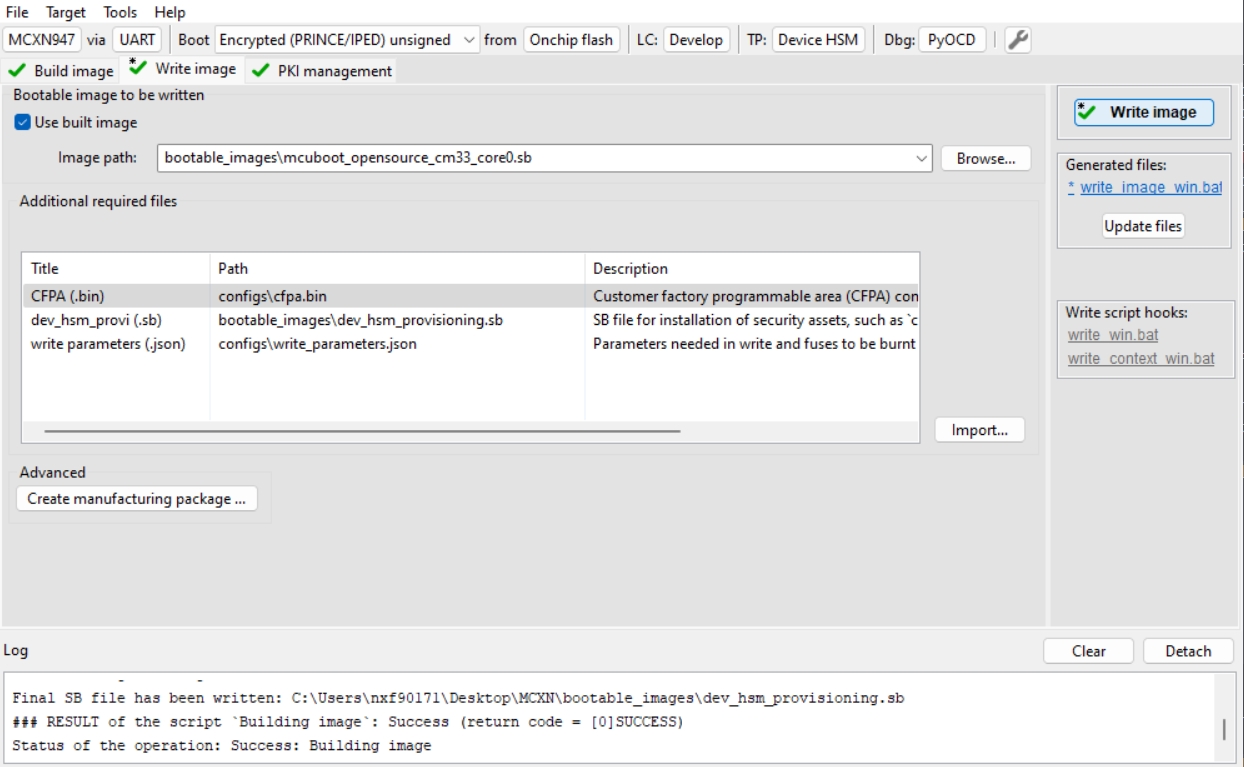Click the Browse... button

click(985, 158)
